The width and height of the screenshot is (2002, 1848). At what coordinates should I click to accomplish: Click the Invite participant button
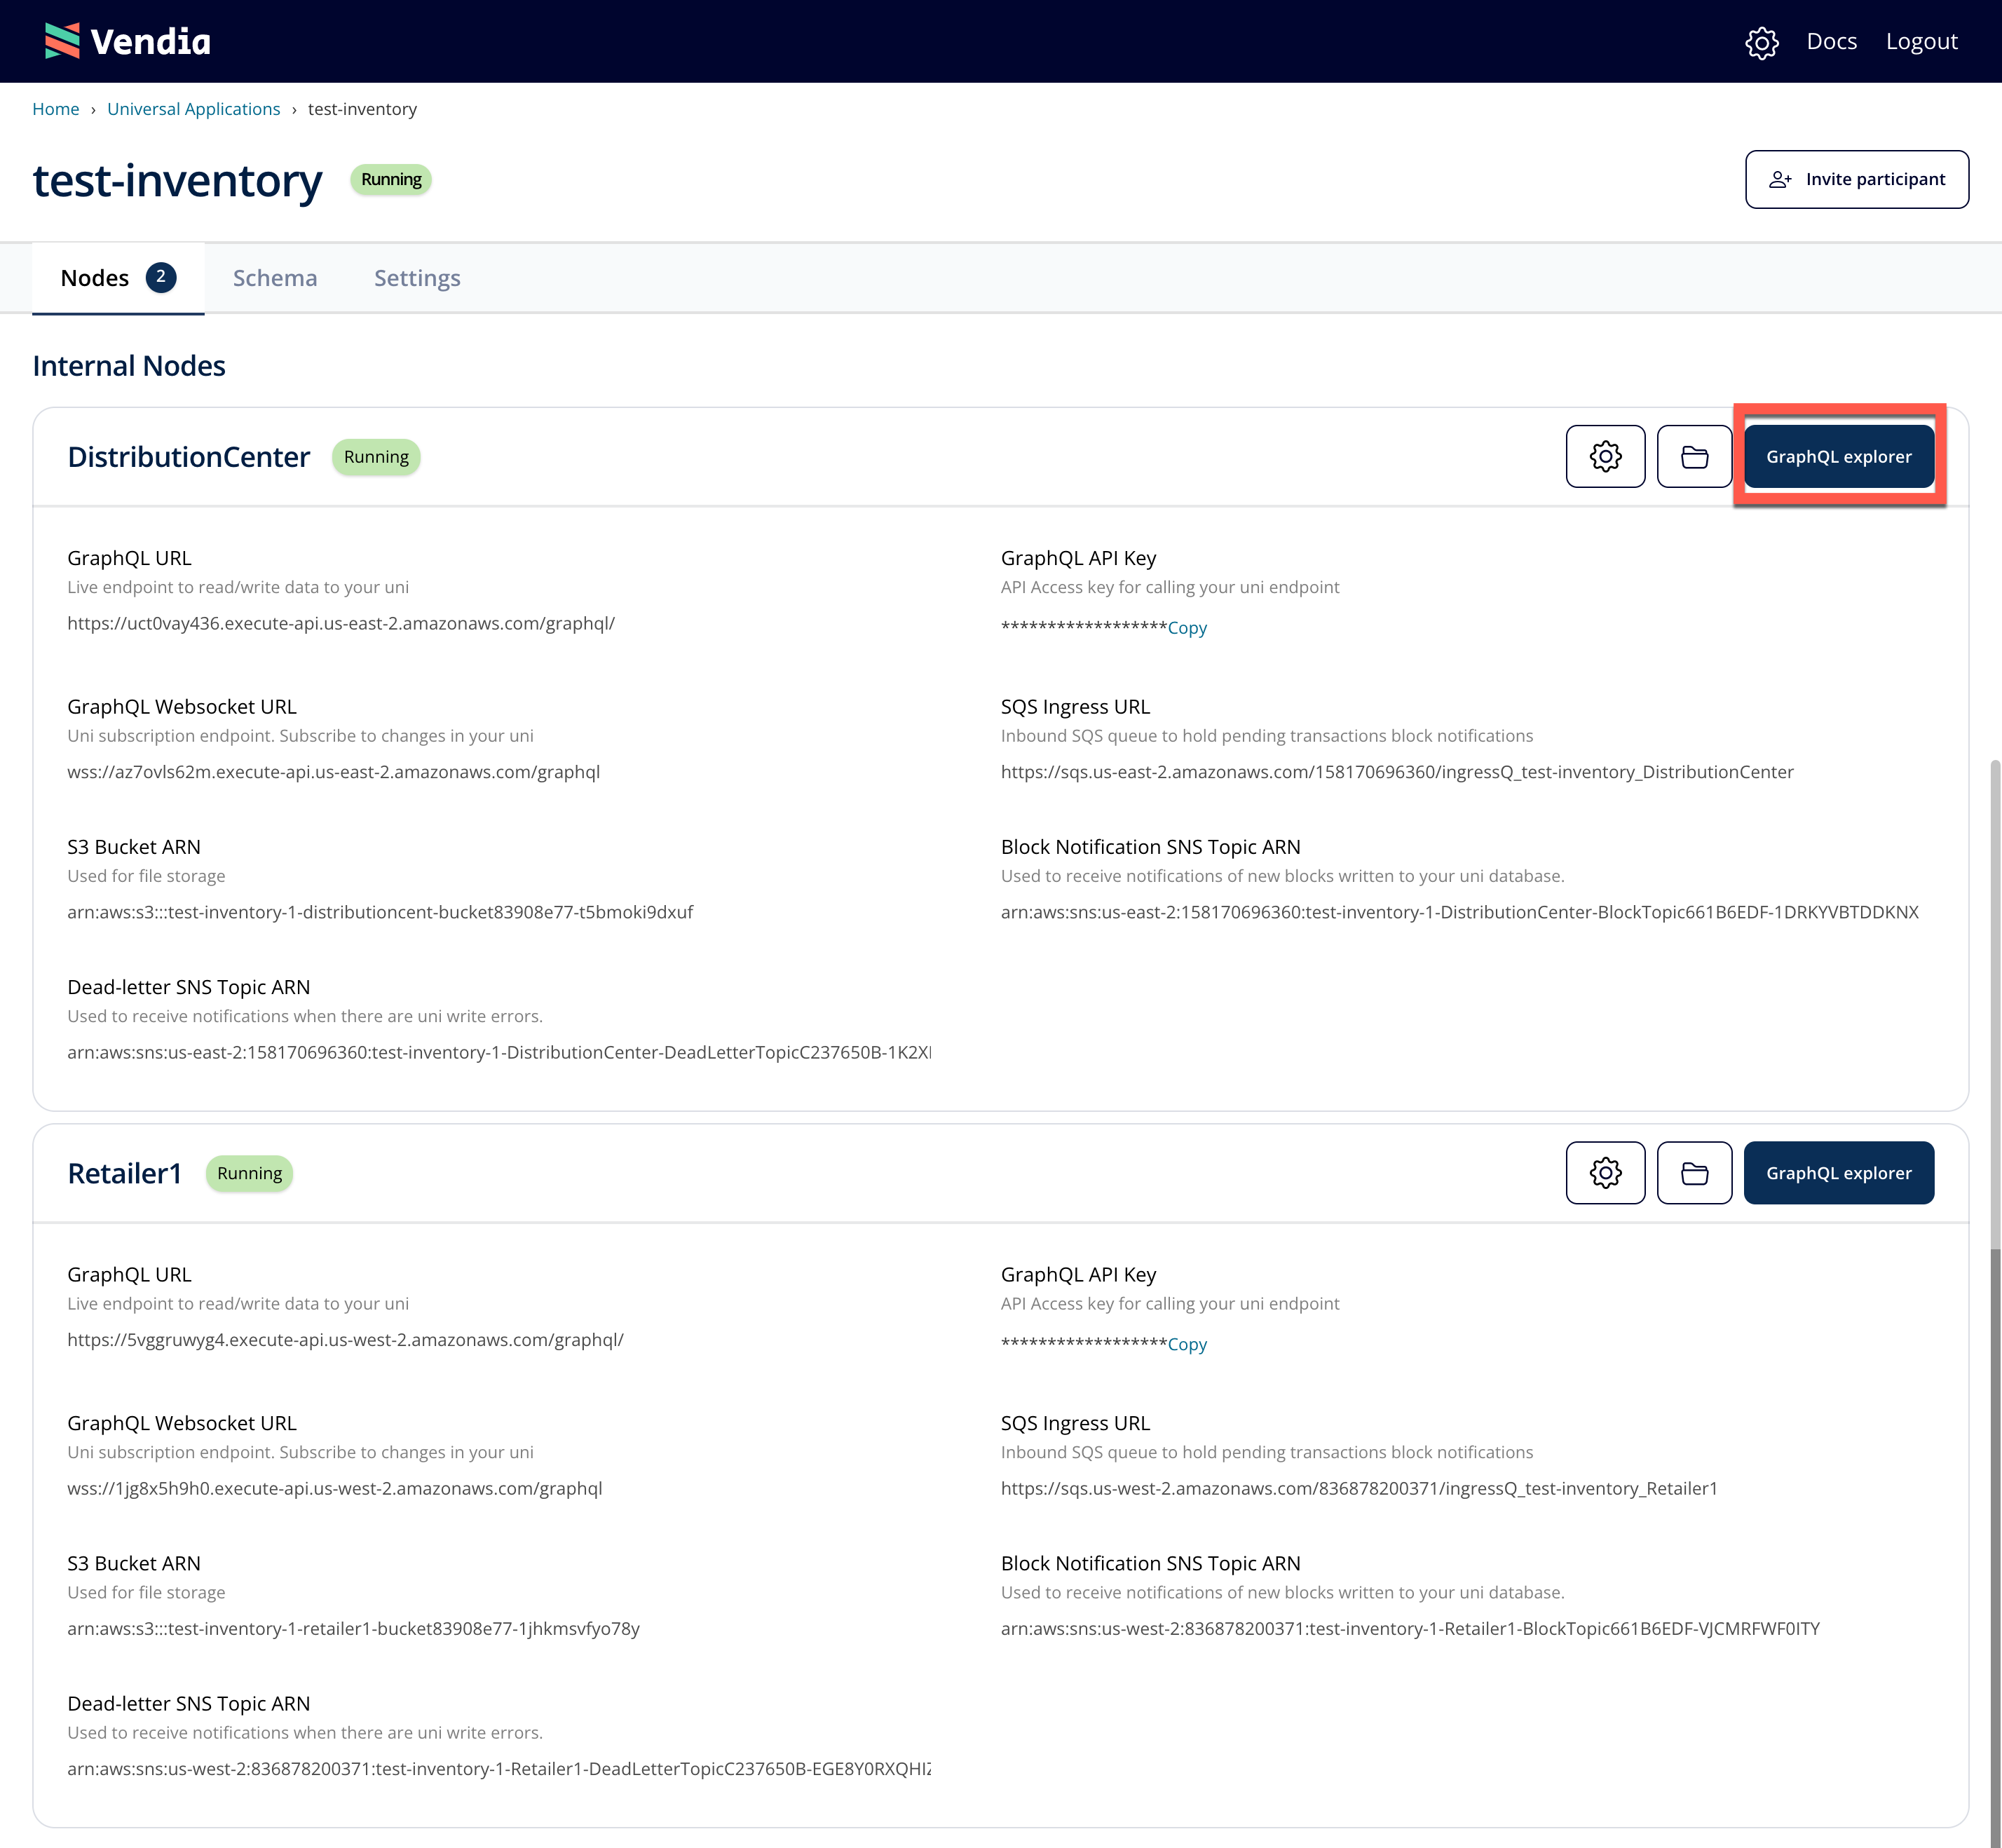pyautogui.click(x=1856, y=179)
